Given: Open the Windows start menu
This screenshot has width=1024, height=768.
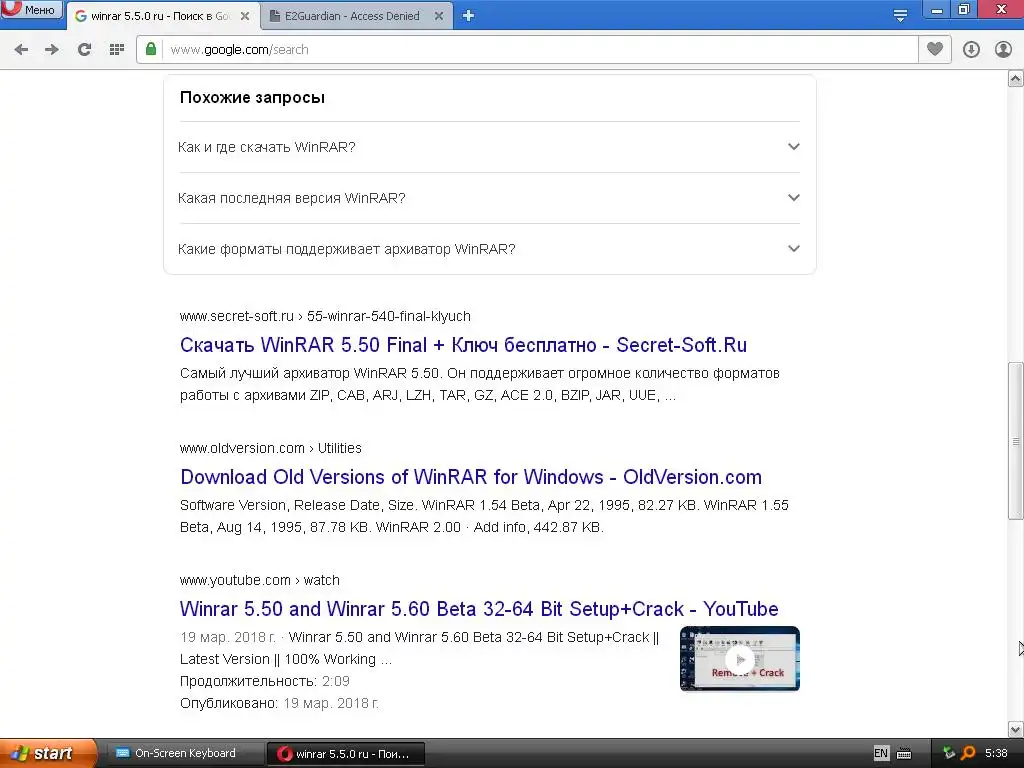Looking at the screenshot, I should click(x=47, y=753).
